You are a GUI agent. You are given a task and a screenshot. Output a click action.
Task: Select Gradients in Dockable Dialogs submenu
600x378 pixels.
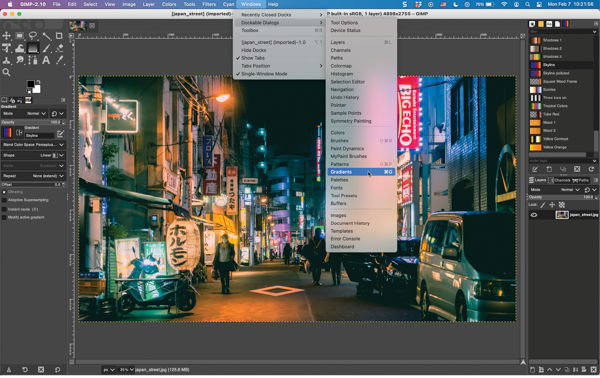[x=361, y=172]
